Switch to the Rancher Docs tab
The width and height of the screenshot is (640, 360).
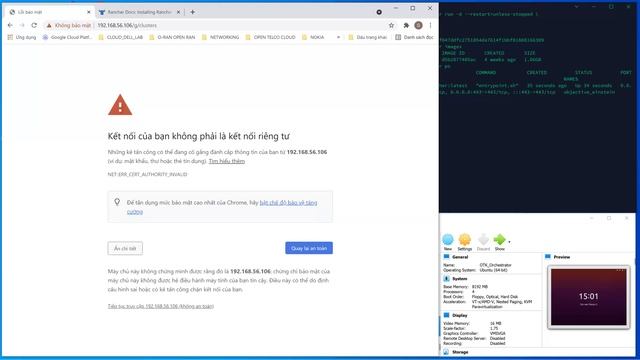139,12
